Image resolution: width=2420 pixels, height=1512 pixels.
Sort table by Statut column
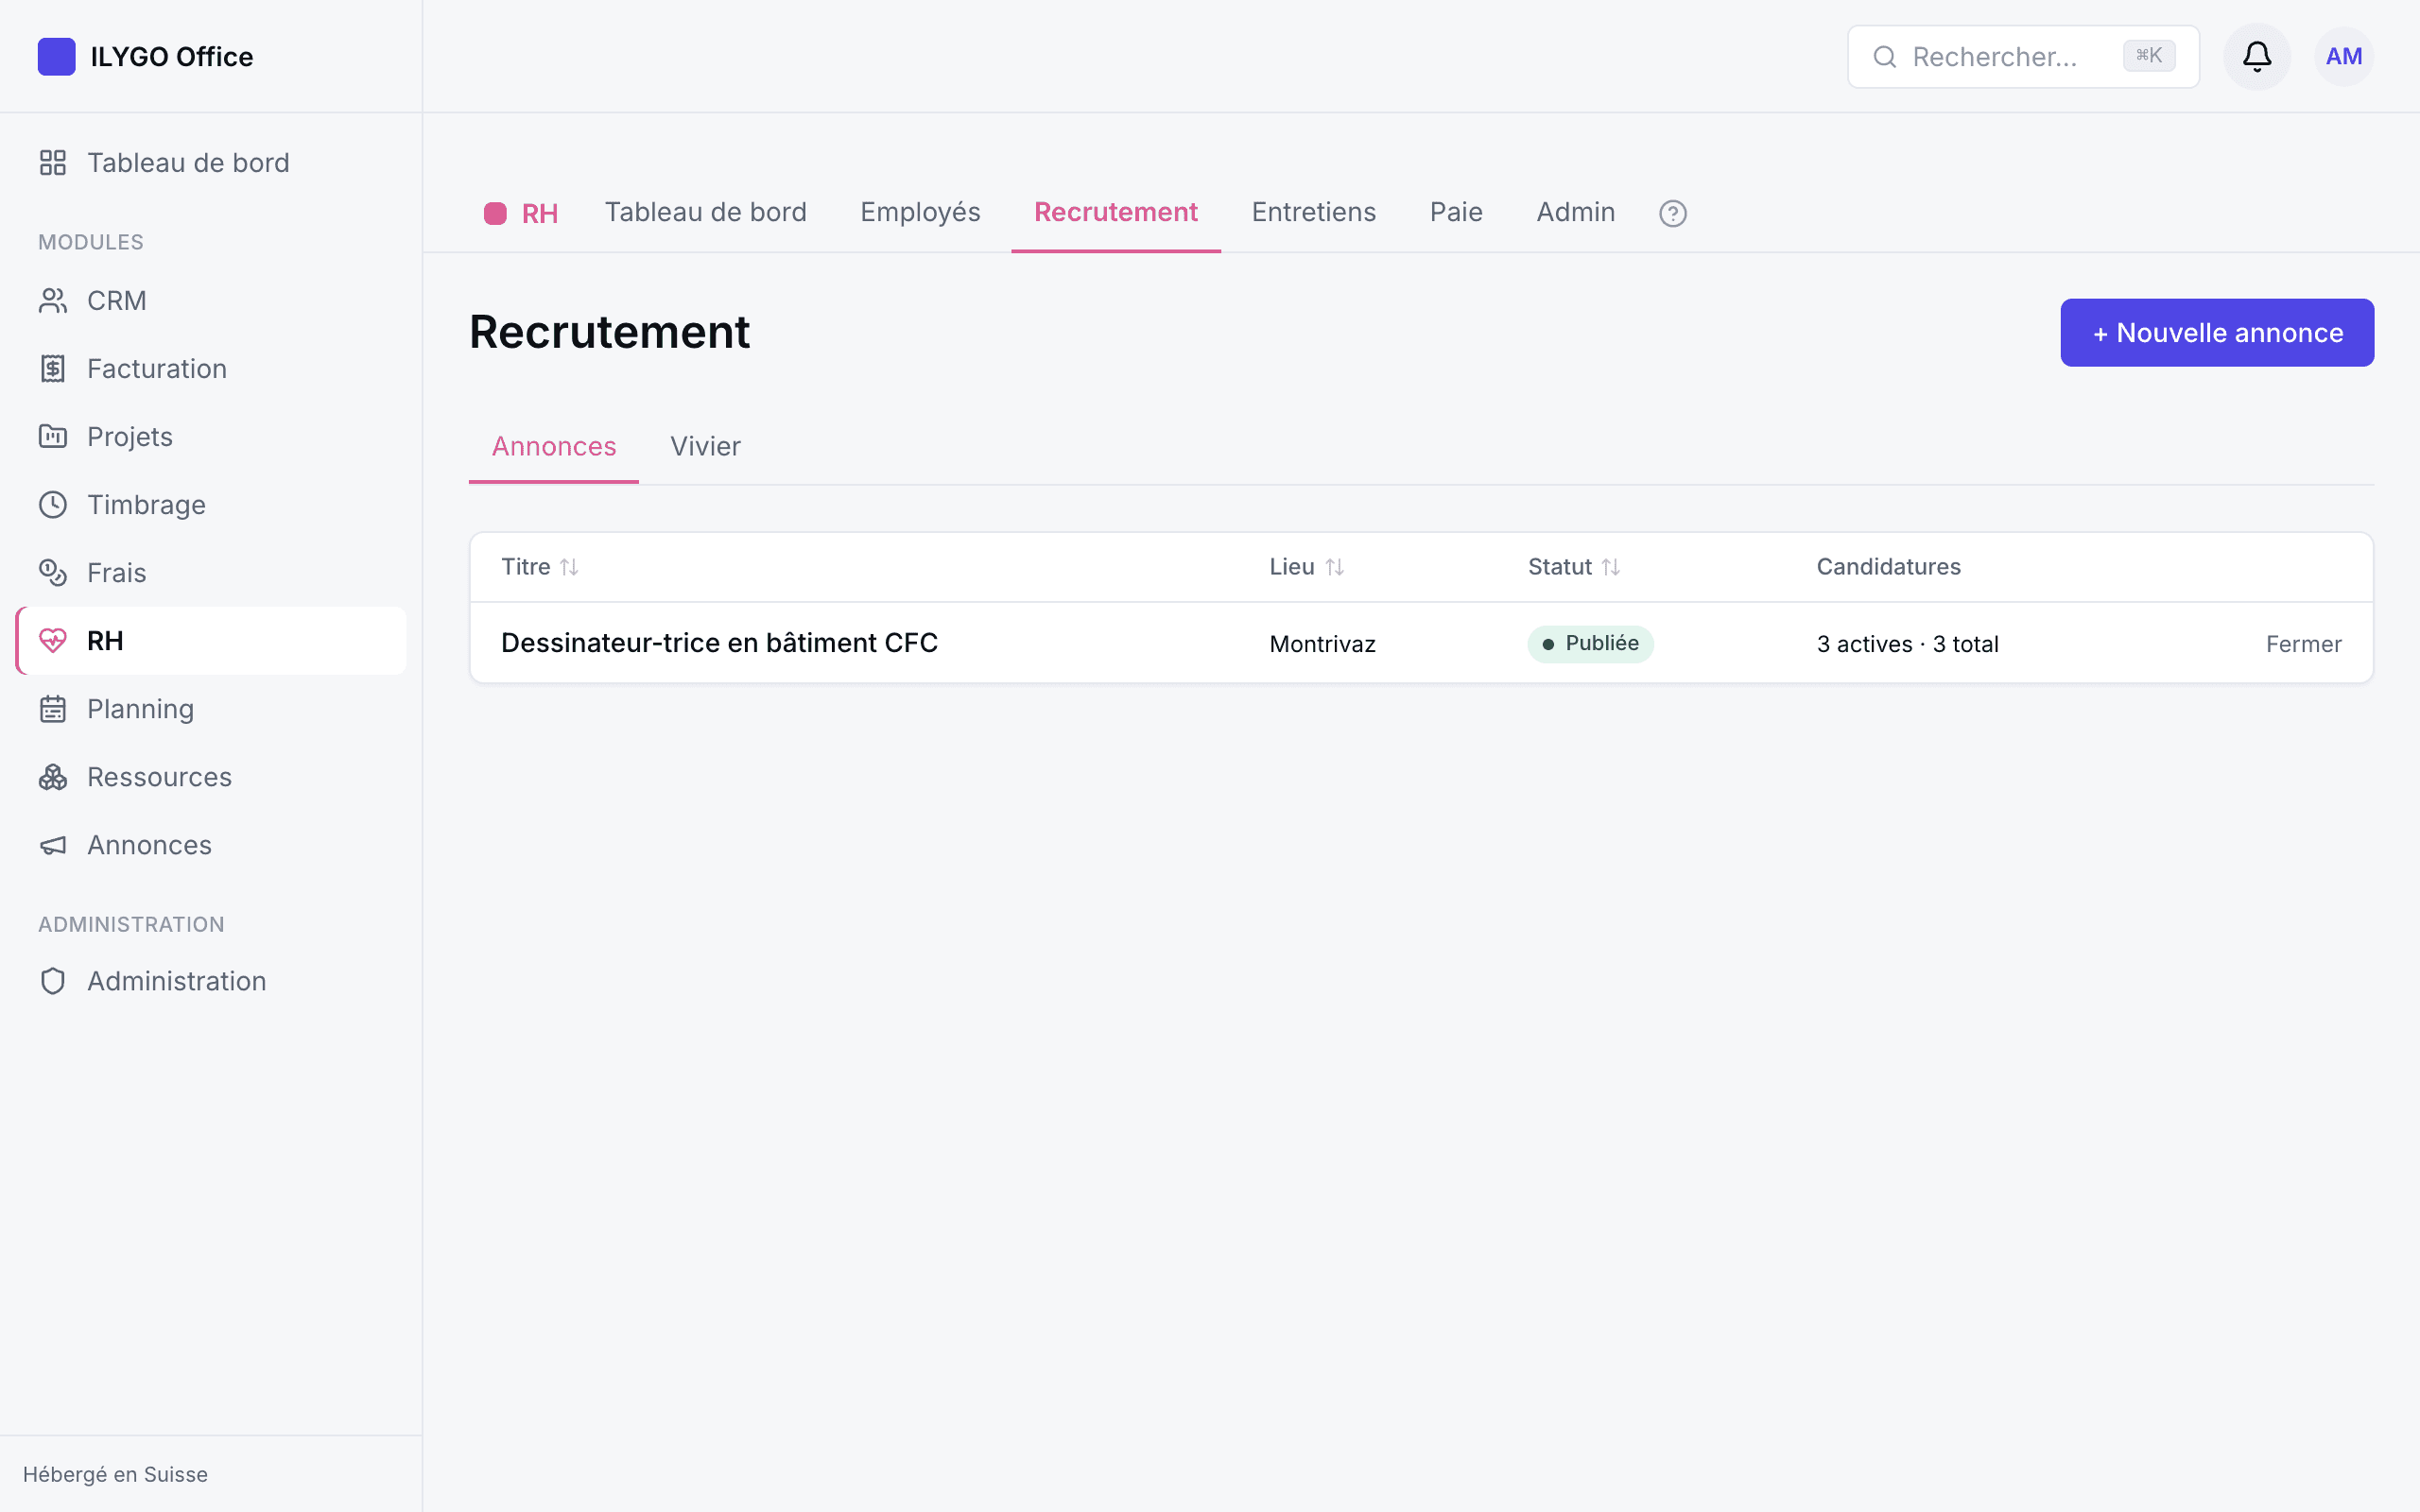pos(1573,567)
